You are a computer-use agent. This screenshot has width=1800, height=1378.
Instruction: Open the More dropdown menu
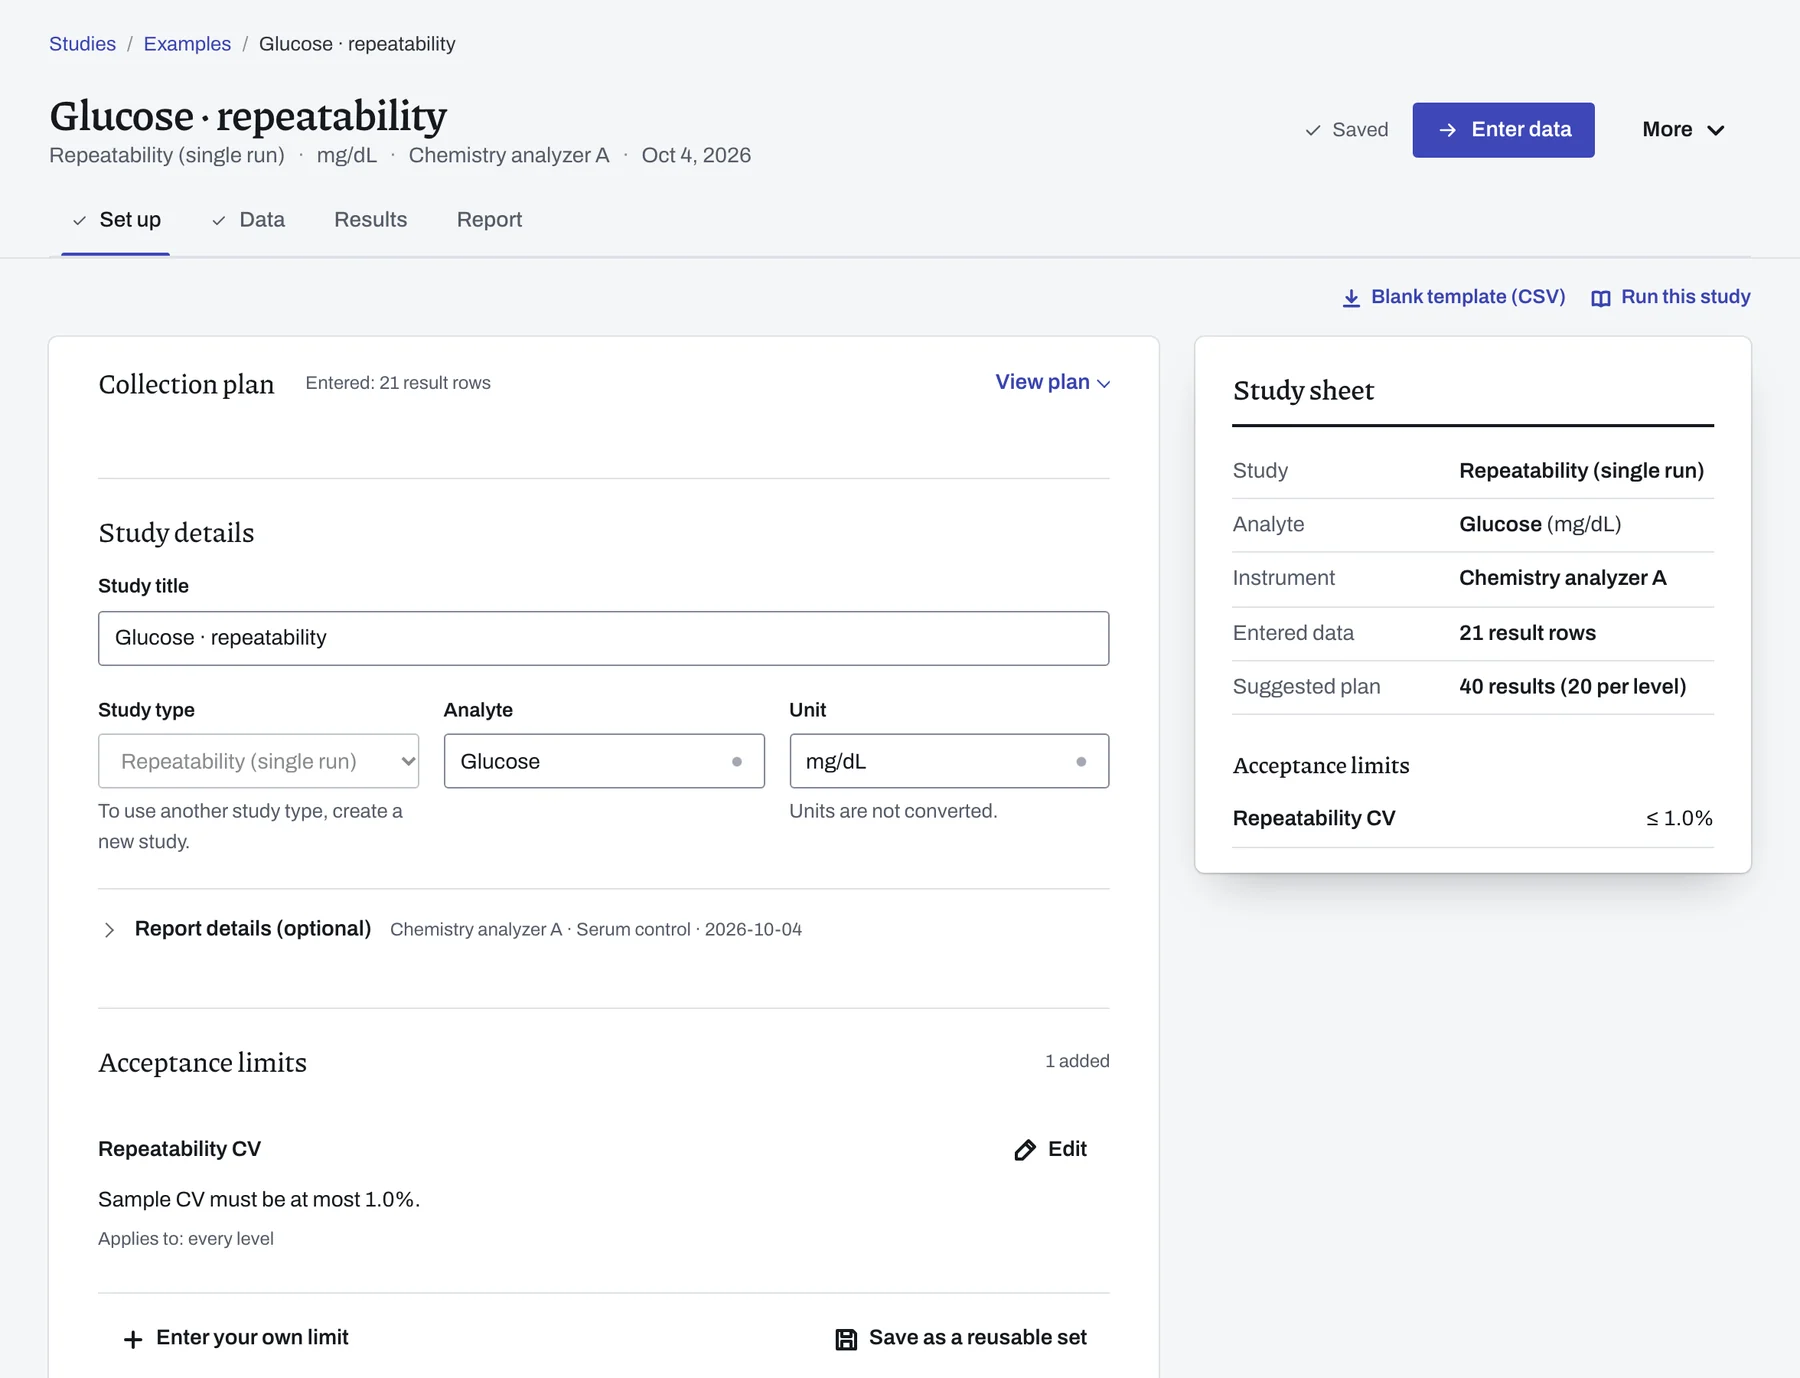point(1683,130)
